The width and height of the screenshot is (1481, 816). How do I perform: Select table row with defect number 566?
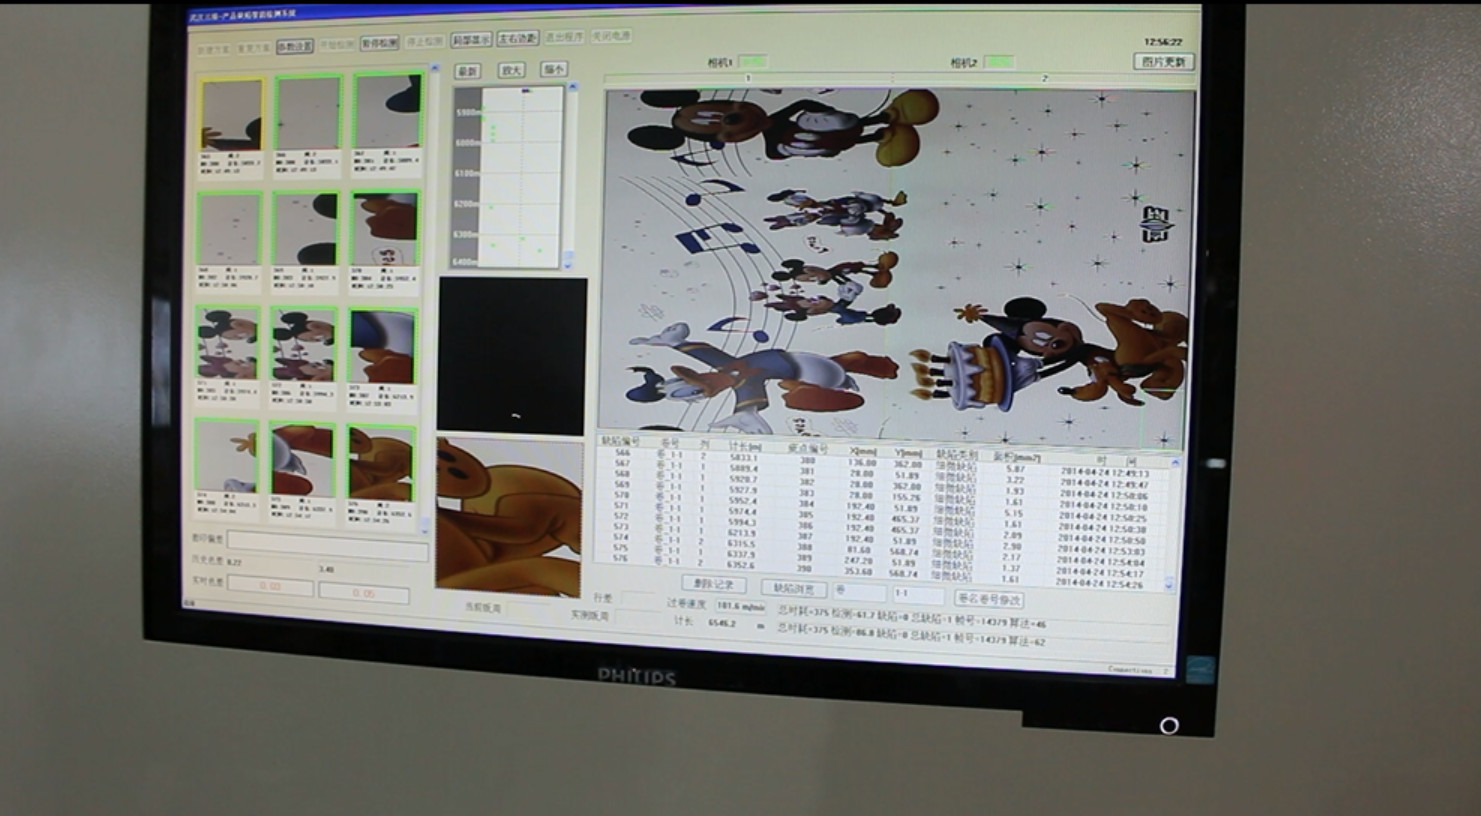885,463
